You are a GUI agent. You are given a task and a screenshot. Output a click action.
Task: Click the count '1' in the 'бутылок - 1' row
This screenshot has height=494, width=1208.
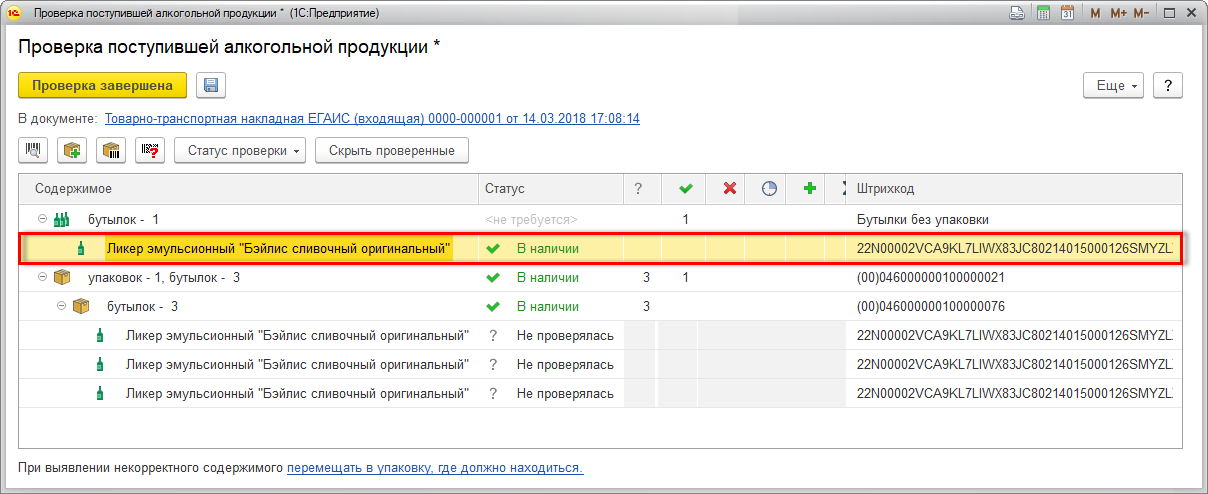point(685,219)
